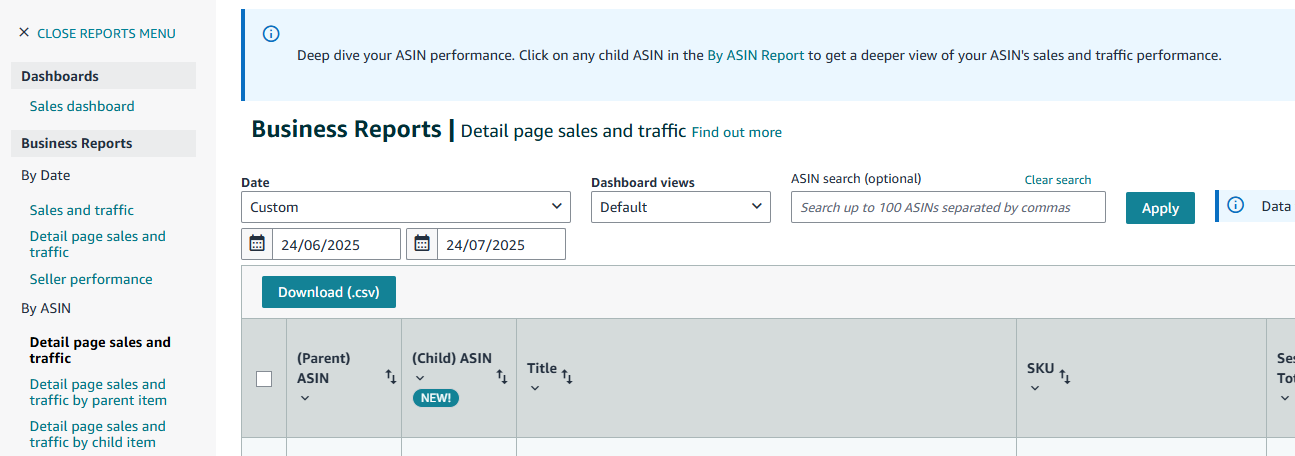Screen dimensions: 1295x456
Task: Expand the SKU column chevron
Action: (1035, 388)
